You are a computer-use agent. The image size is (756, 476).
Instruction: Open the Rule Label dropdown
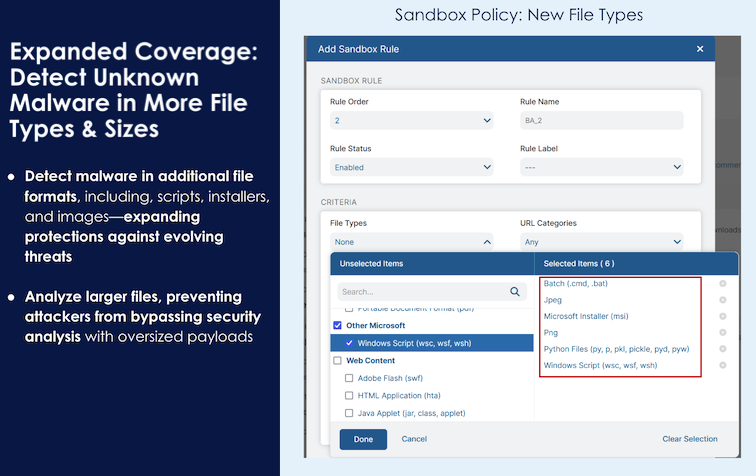601,167
